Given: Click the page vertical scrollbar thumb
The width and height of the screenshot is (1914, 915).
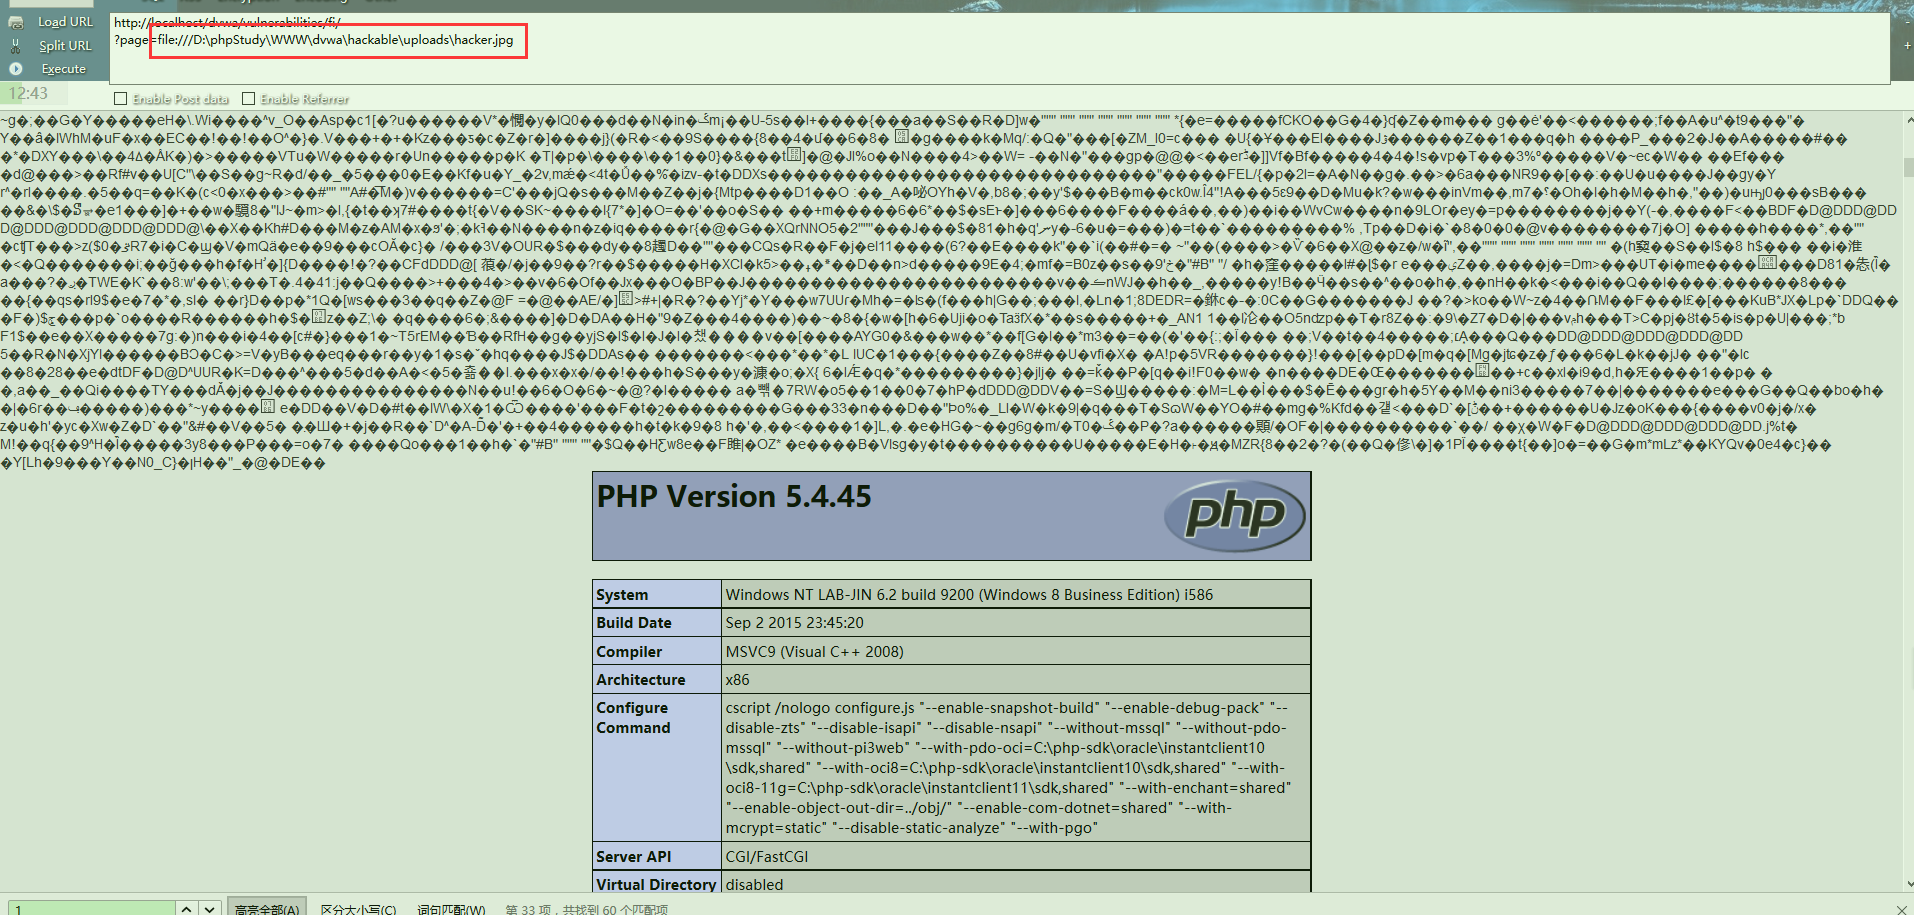Looking at the screenshot, I should [1908, 168].
